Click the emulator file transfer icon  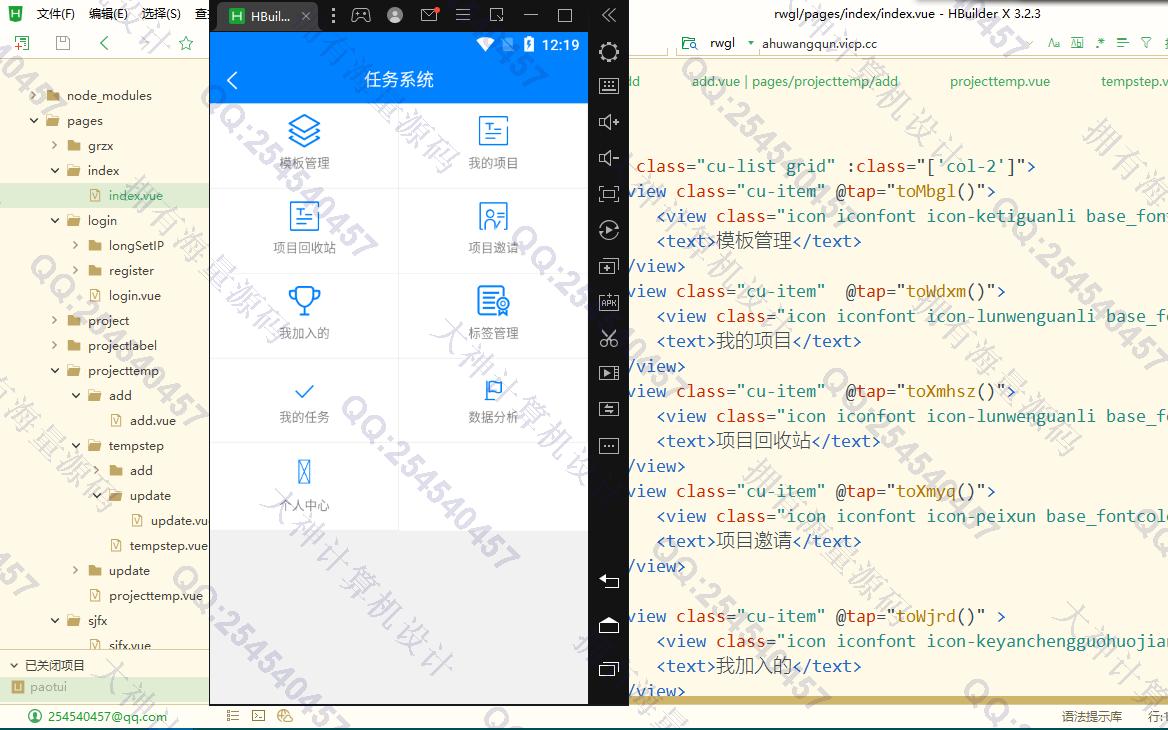[609, 409]
